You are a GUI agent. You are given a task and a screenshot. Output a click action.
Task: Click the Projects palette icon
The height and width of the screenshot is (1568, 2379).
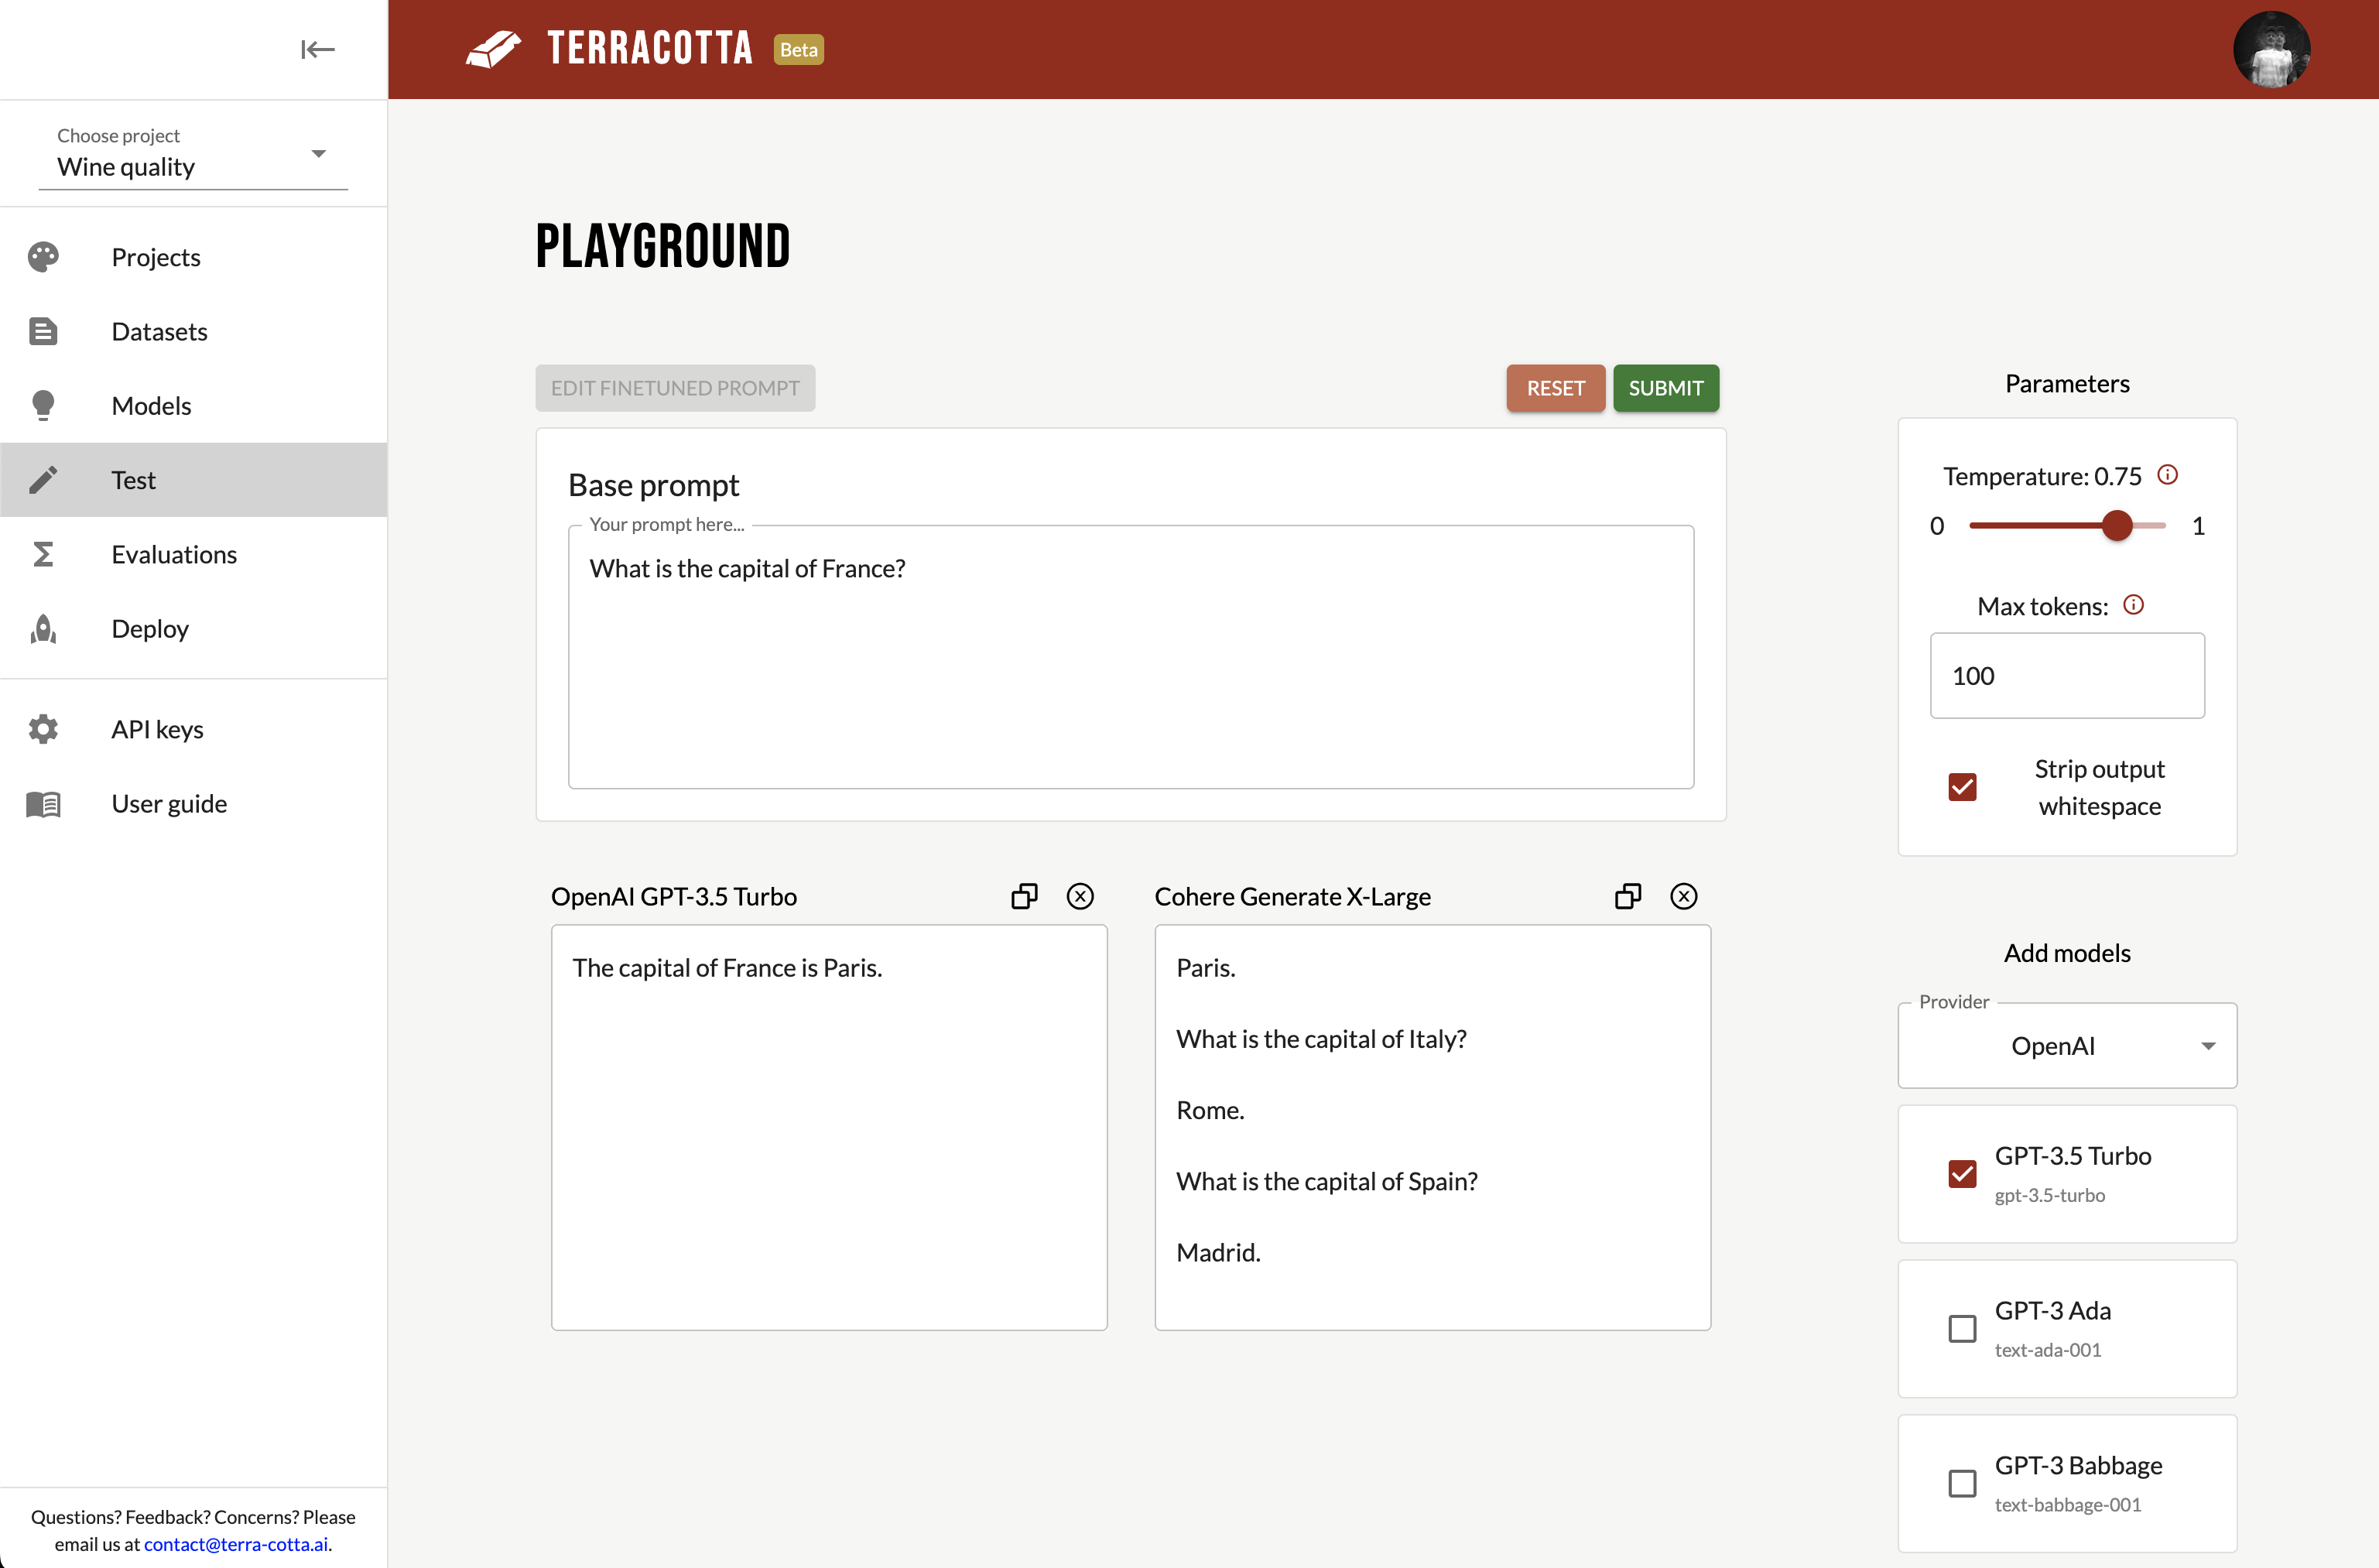coord(43,257)
